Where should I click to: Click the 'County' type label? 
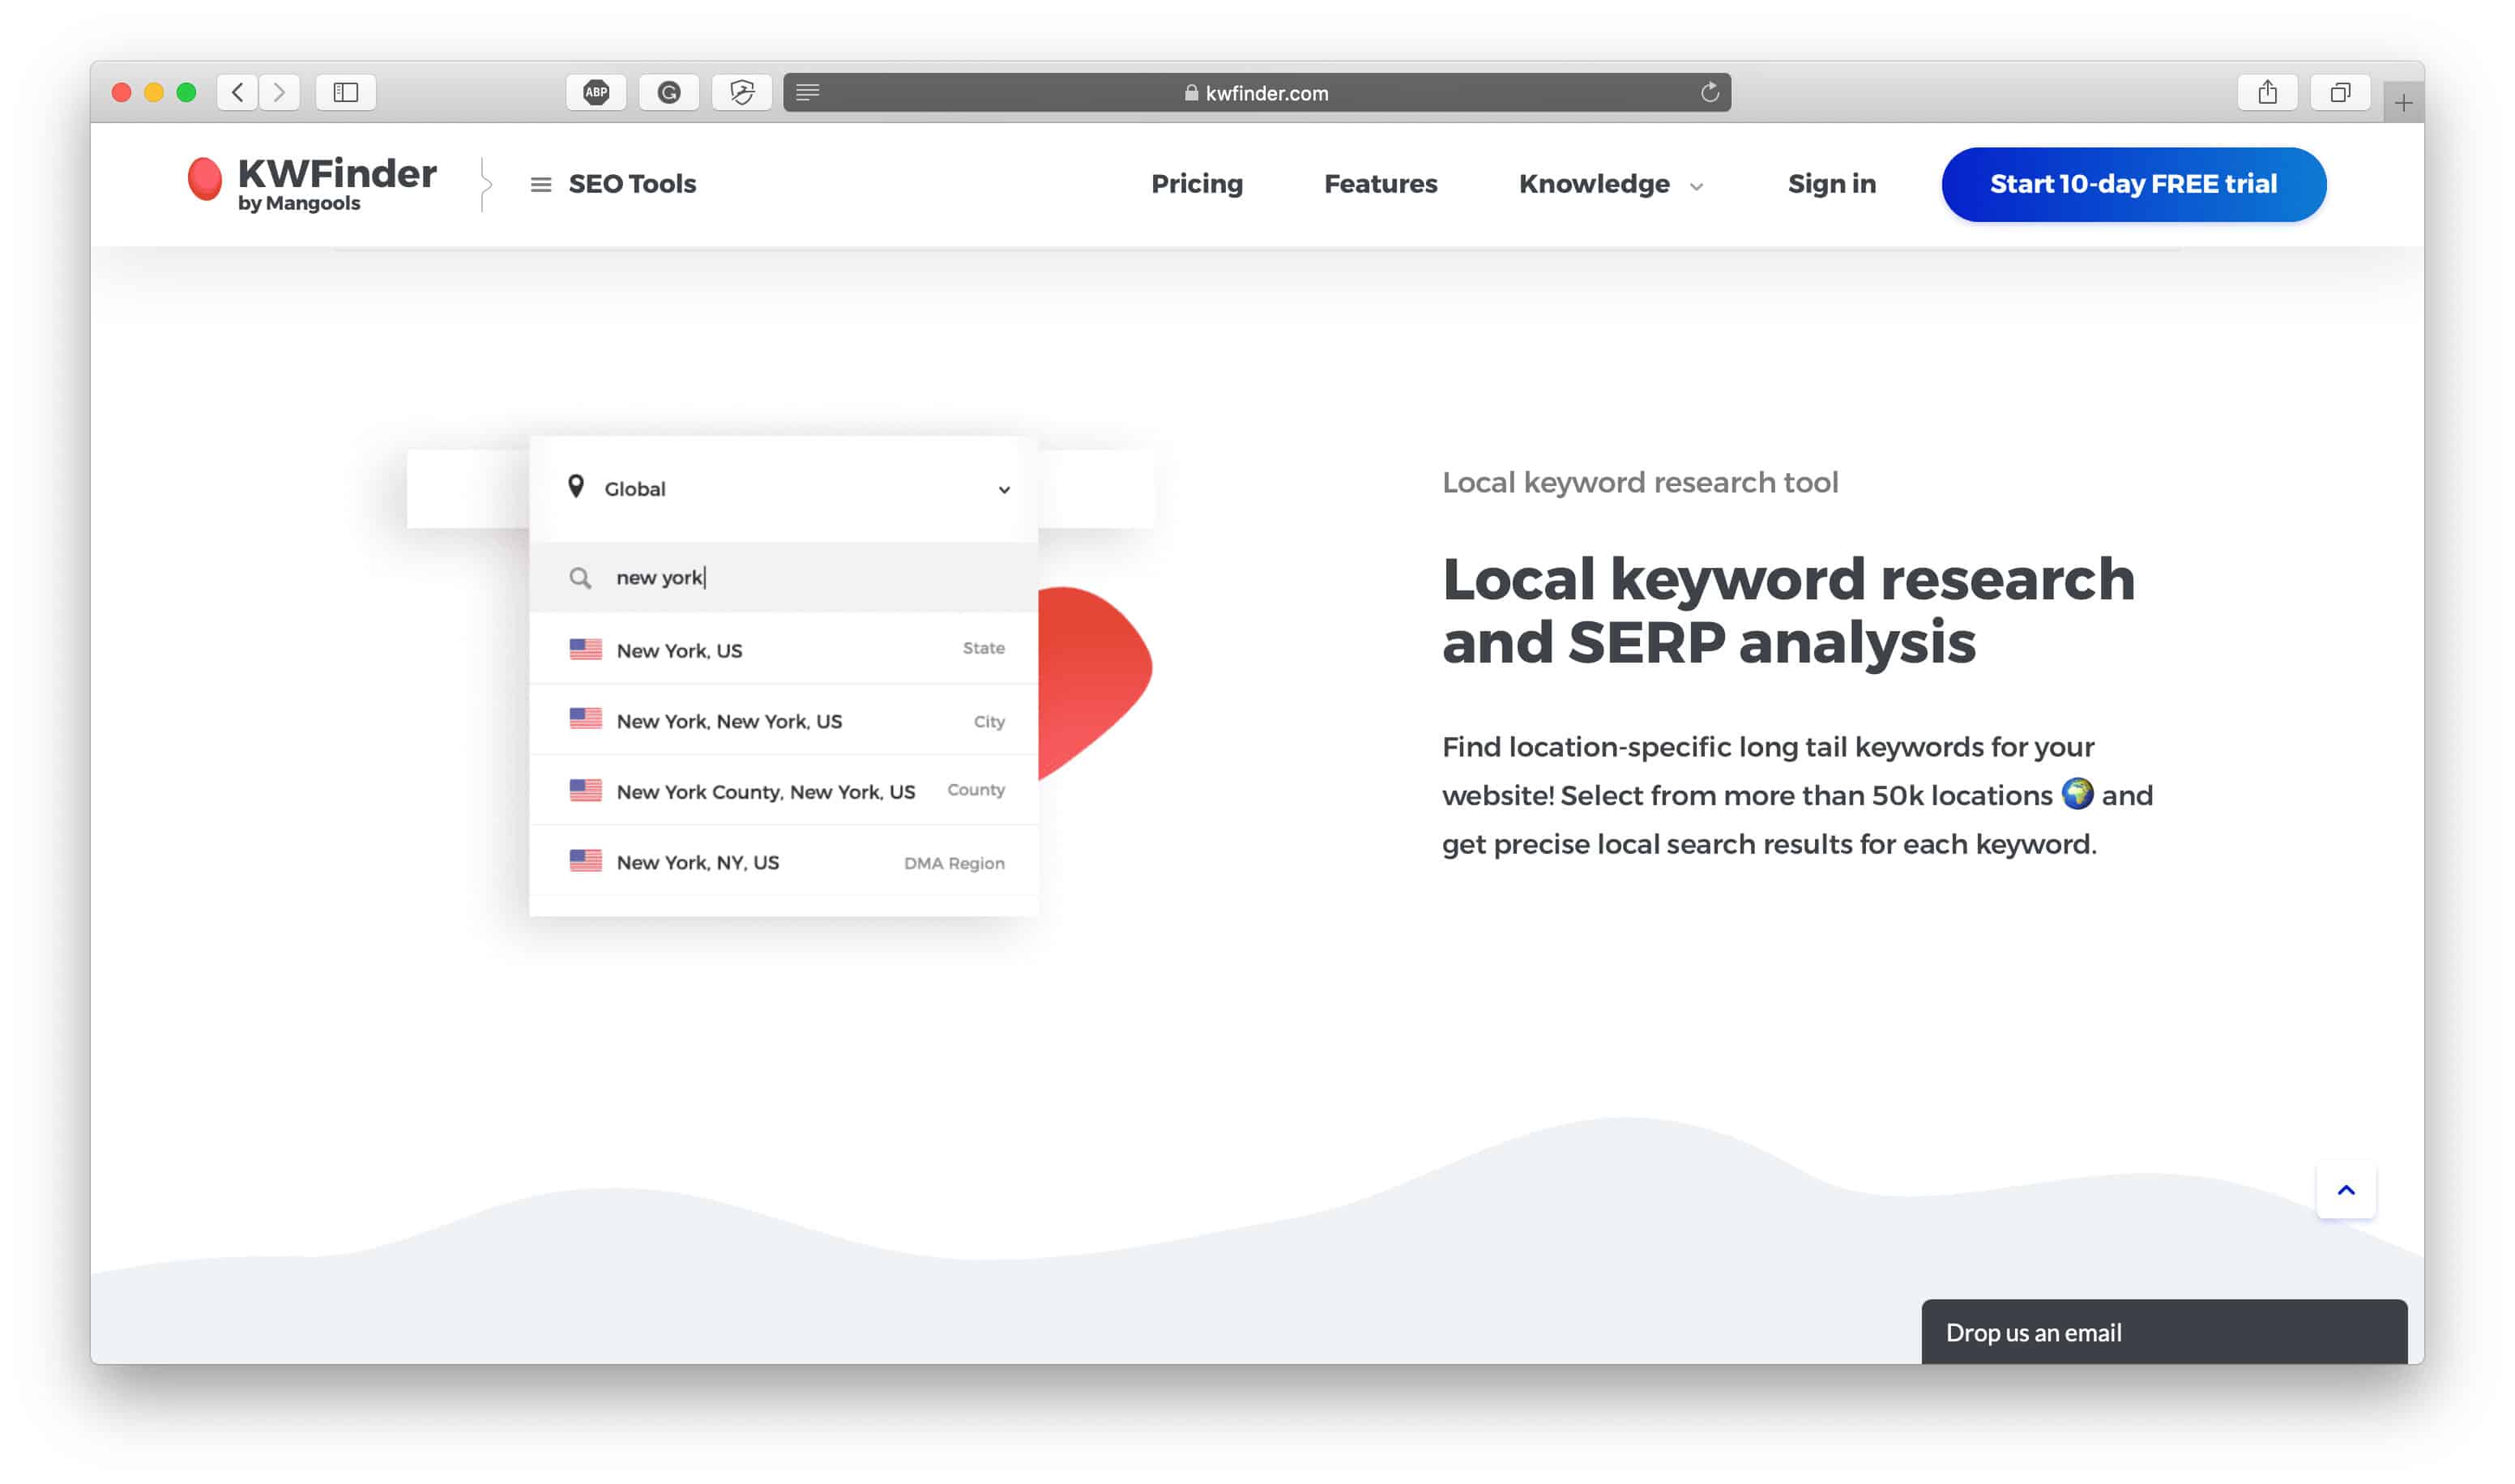975,790
